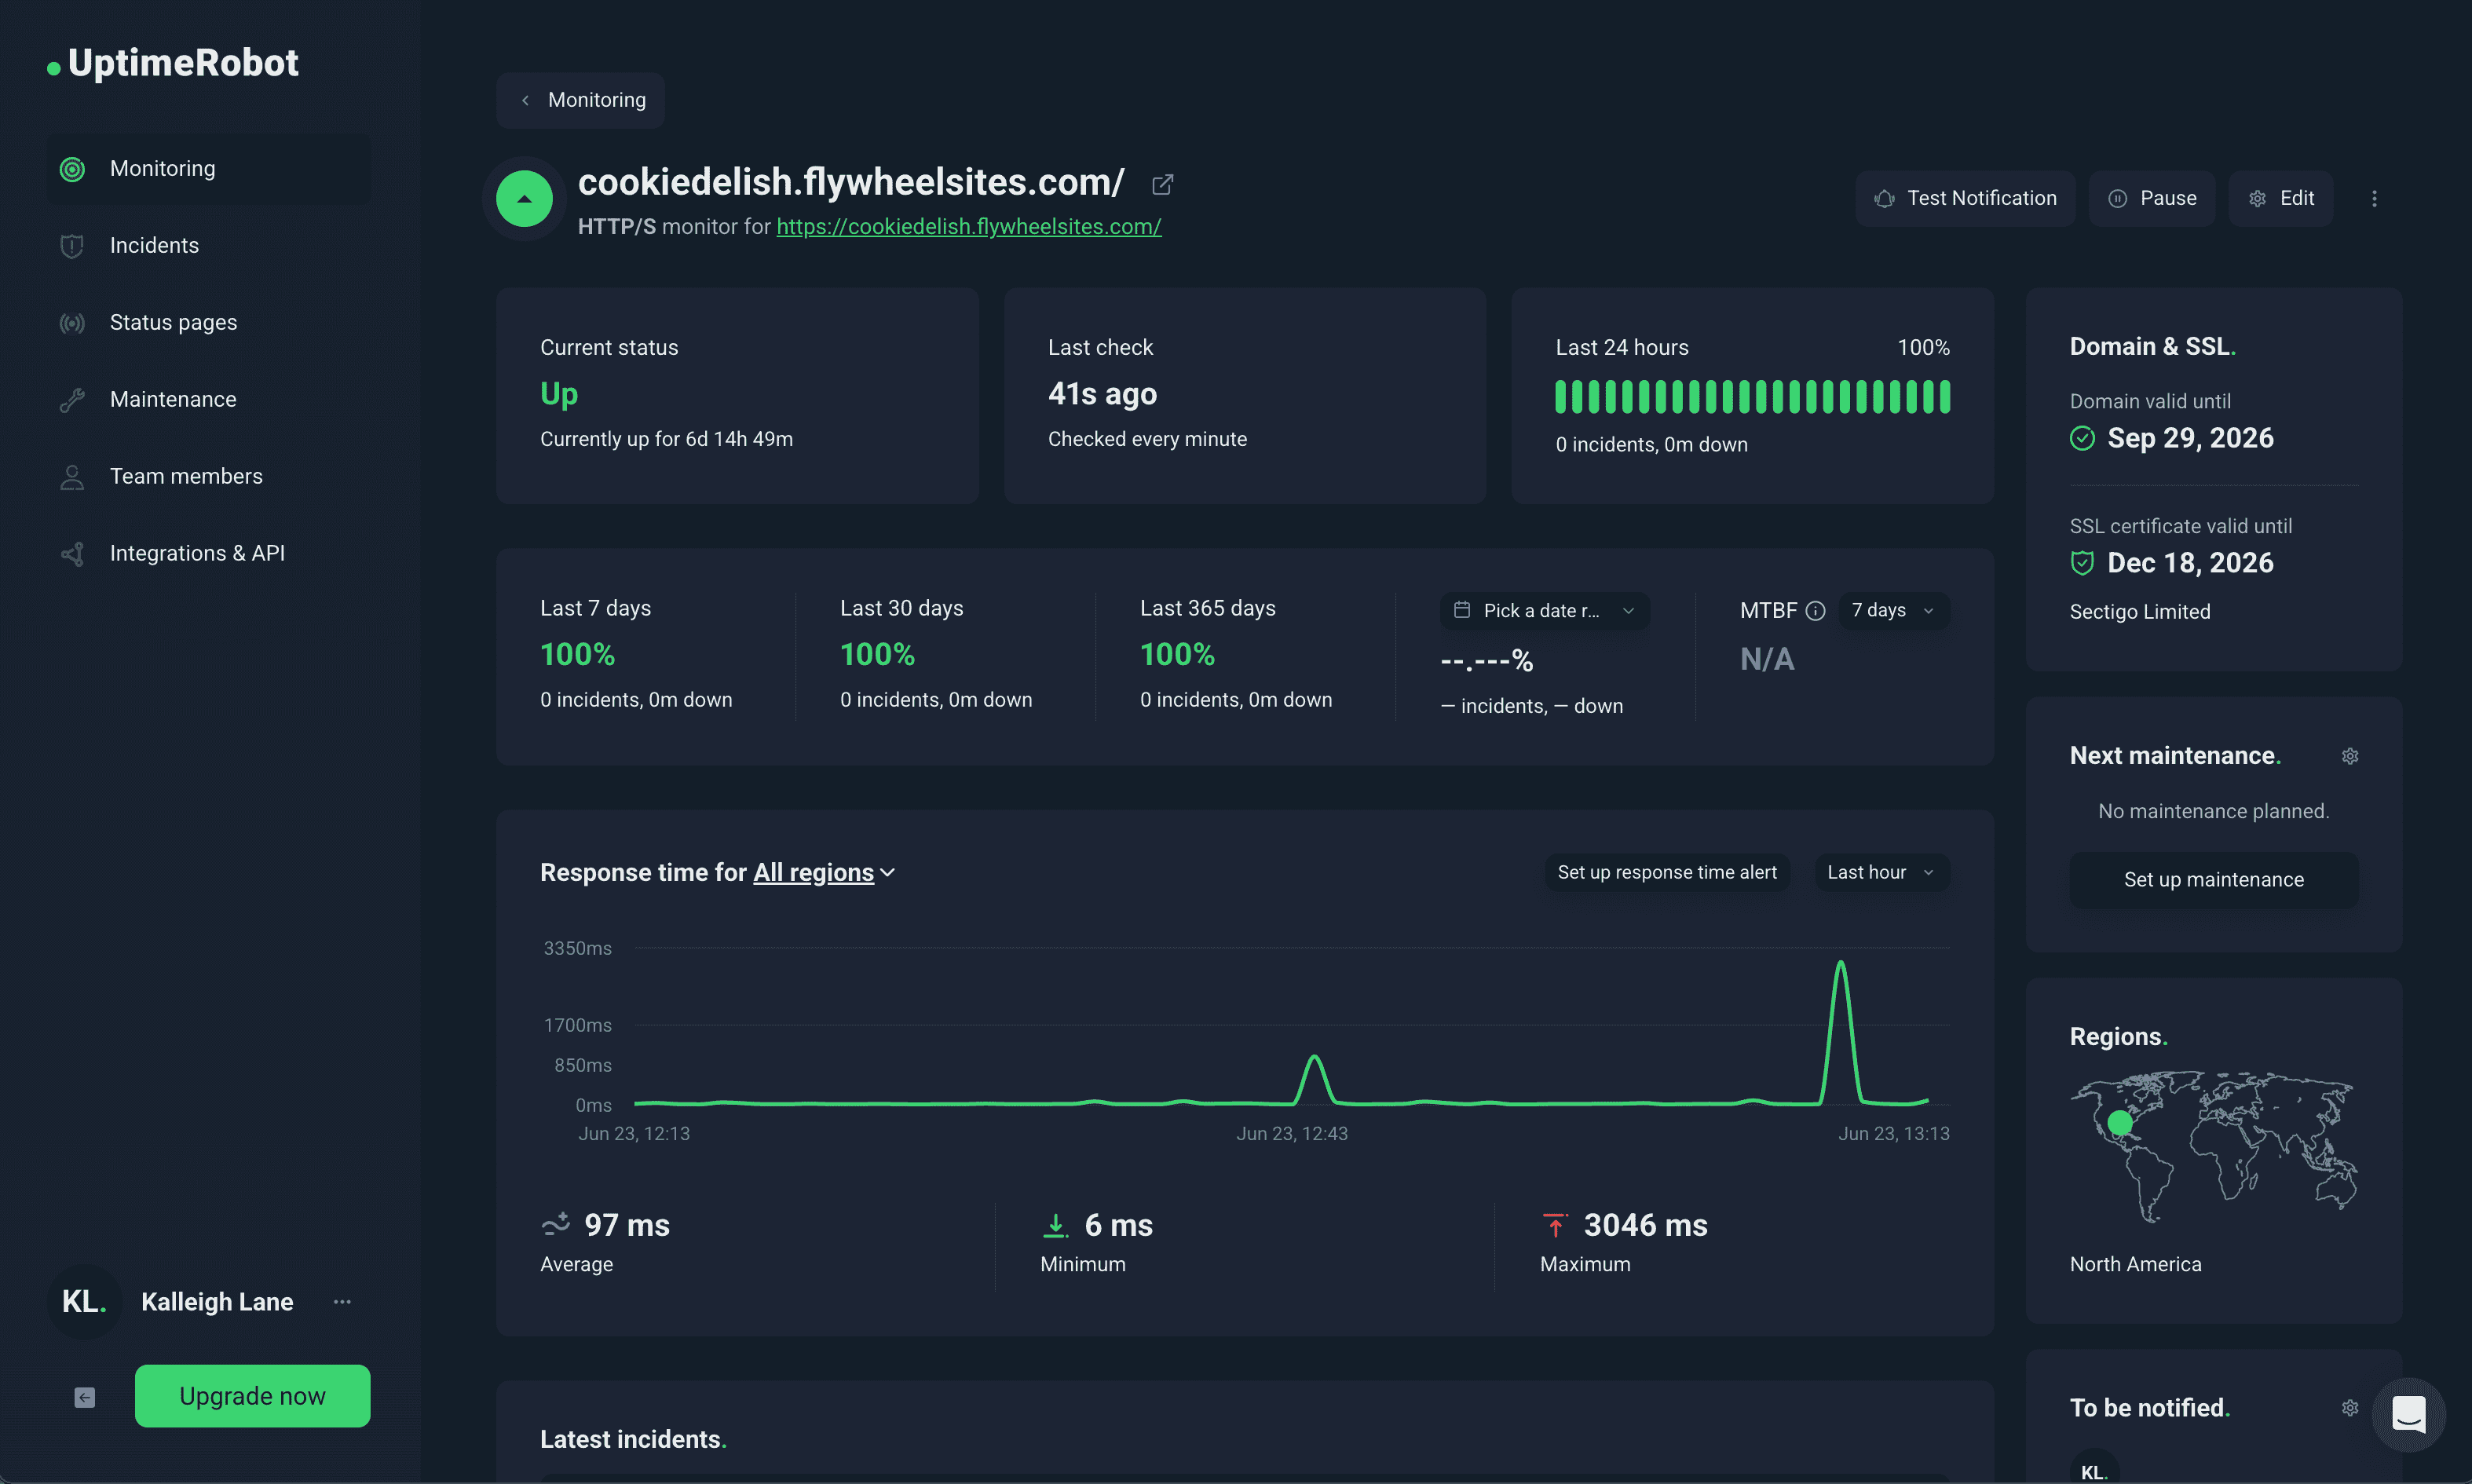Viewport: 2472px width, 1484px height.
Task: Click the Latest incidents heading
Action: point(633,1439)
